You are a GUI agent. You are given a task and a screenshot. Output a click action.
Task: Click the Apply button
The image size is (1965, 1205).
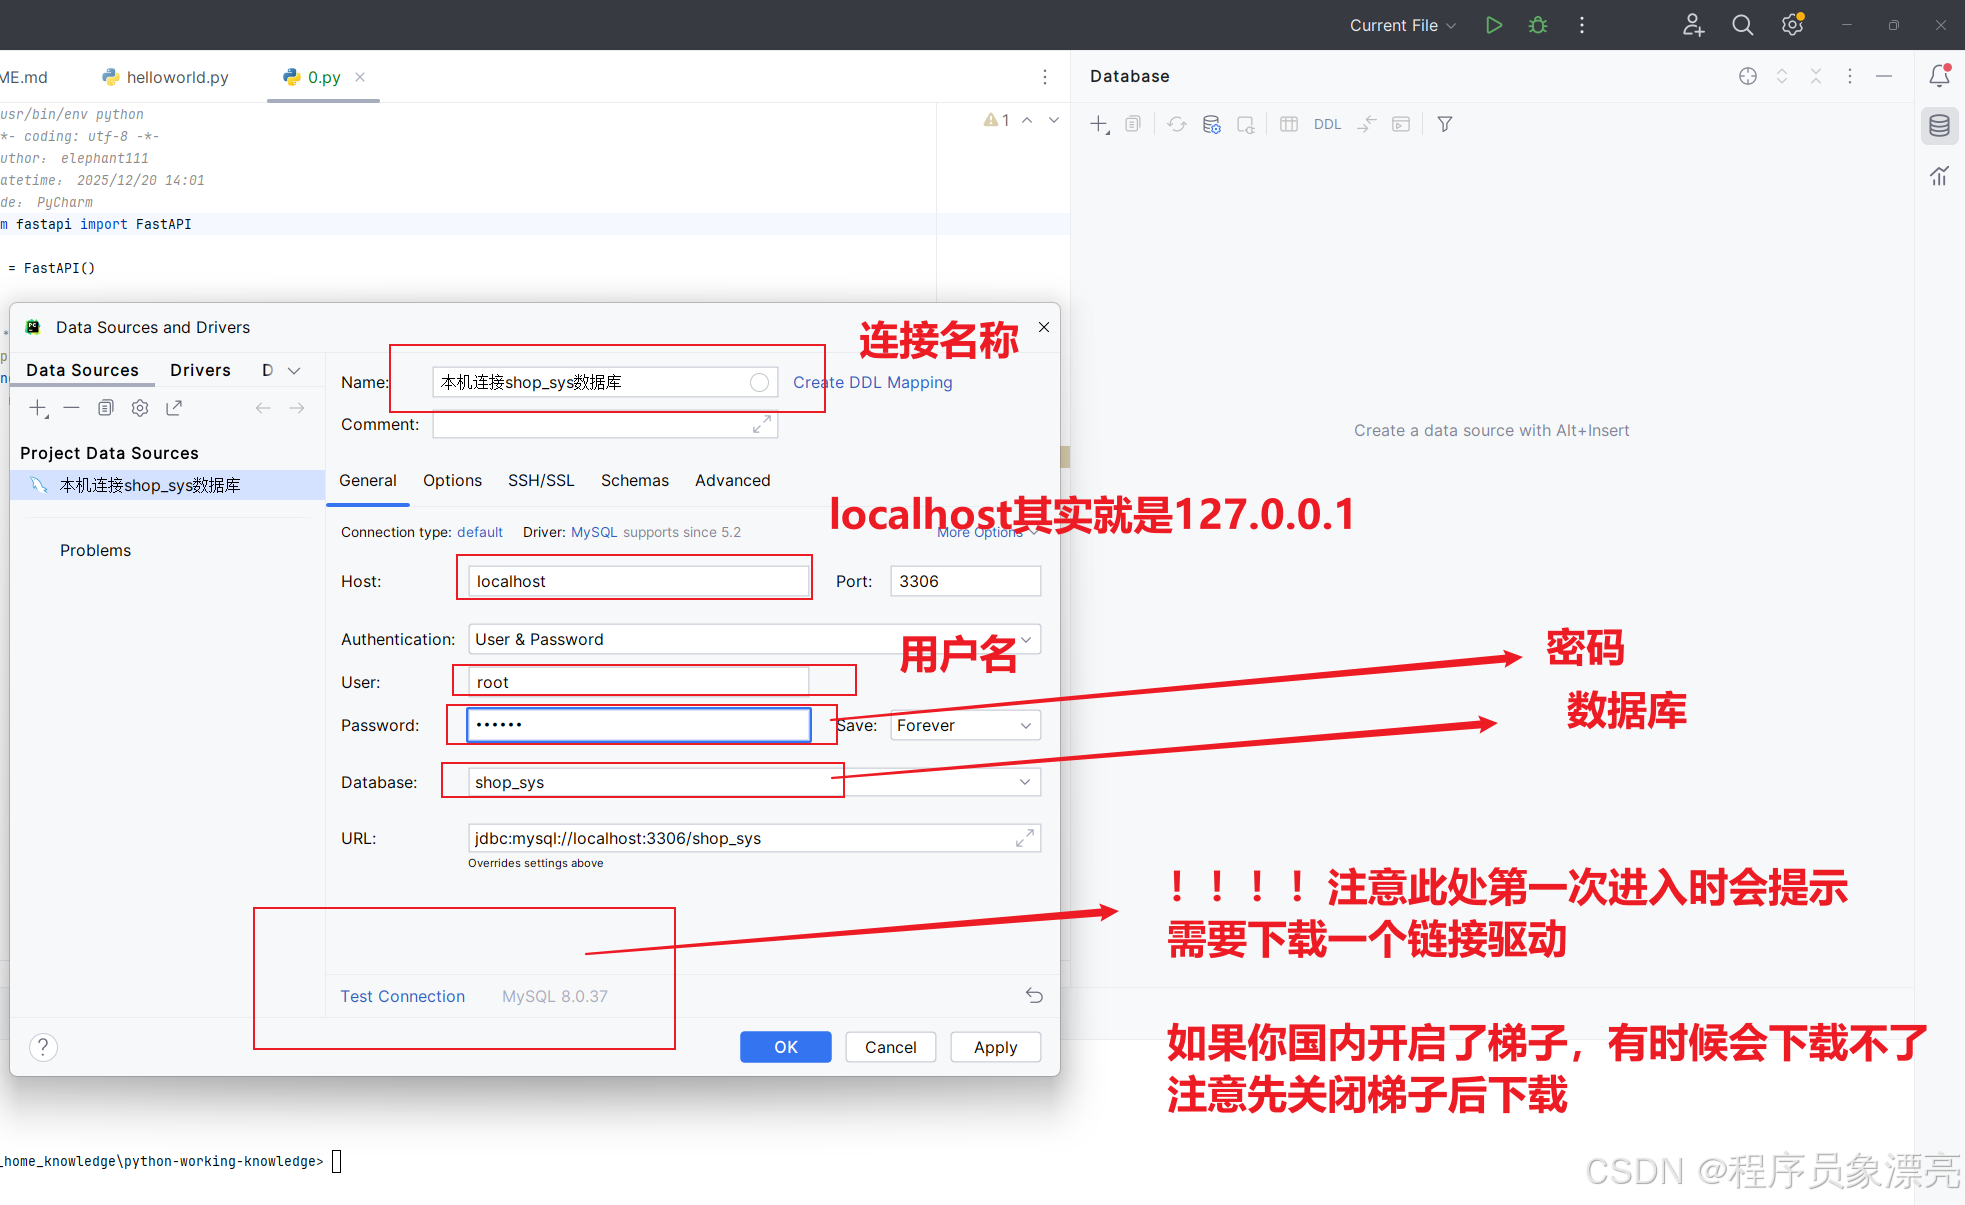[x=995, y=1047]
